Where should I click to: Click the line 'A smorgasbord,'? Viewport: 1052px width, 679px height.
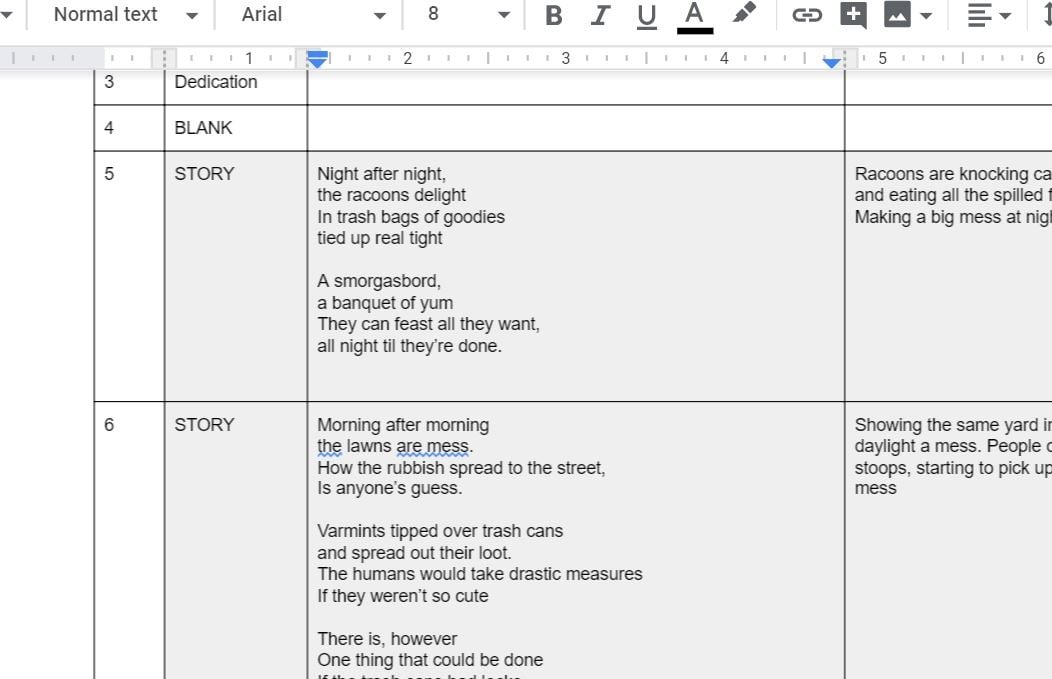[x=379, y=281]
